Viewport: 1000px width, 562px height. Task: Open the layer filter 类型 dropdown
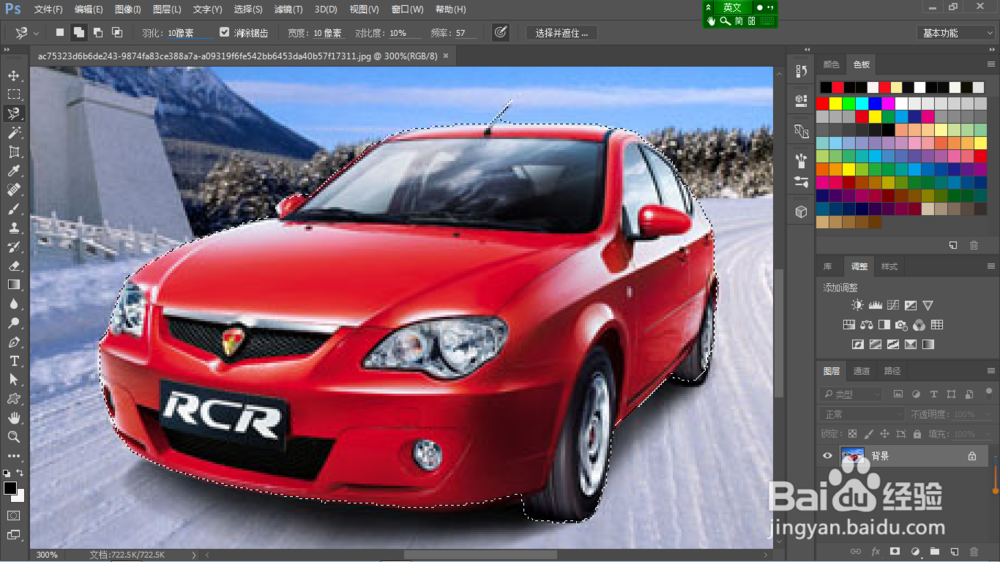click(x=851, y=394)
